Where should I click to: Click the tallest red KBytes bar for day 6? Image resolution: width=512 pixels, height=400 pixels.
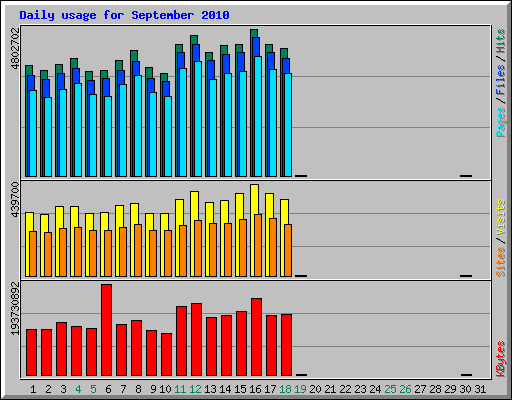click(x=107, y=330)
